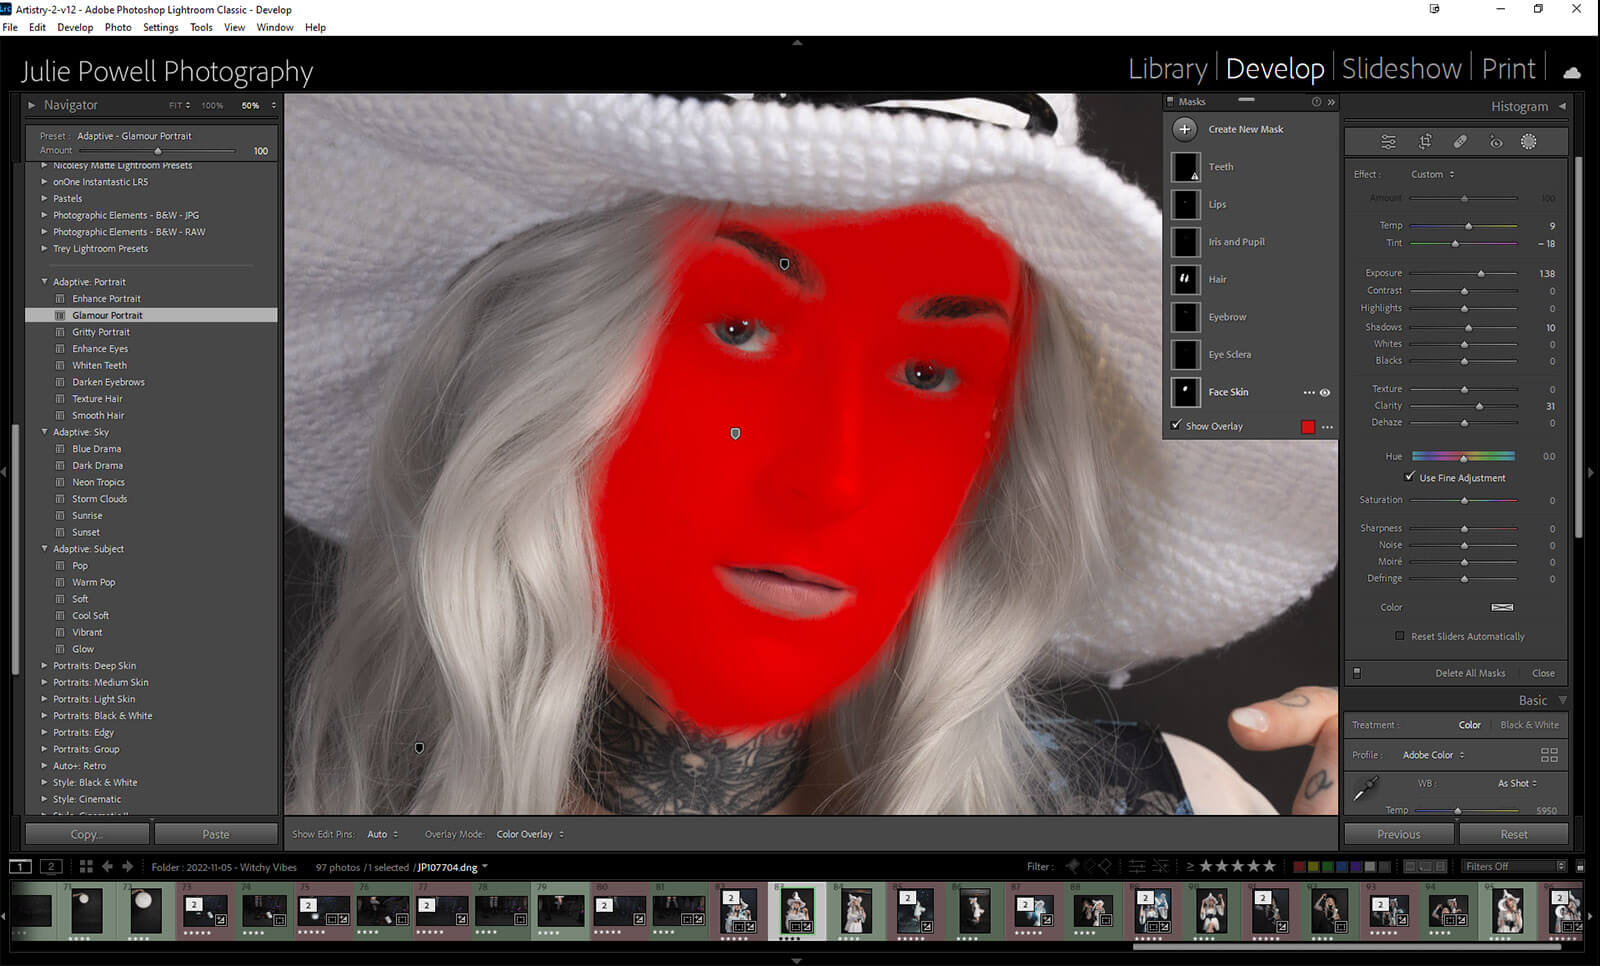1600x966 pixels.
Task: Click the plus icon to create new mask
Action: click(1185, 129)
